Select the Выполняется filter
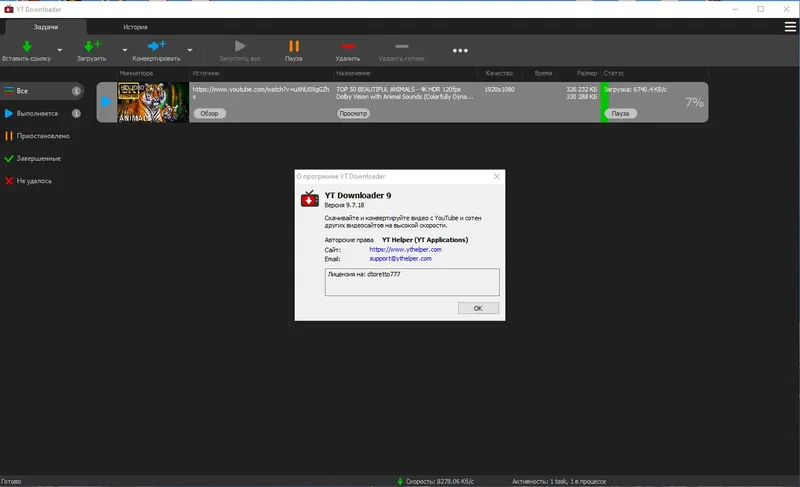Screen dimensions: 800x487 coord(42,113)
